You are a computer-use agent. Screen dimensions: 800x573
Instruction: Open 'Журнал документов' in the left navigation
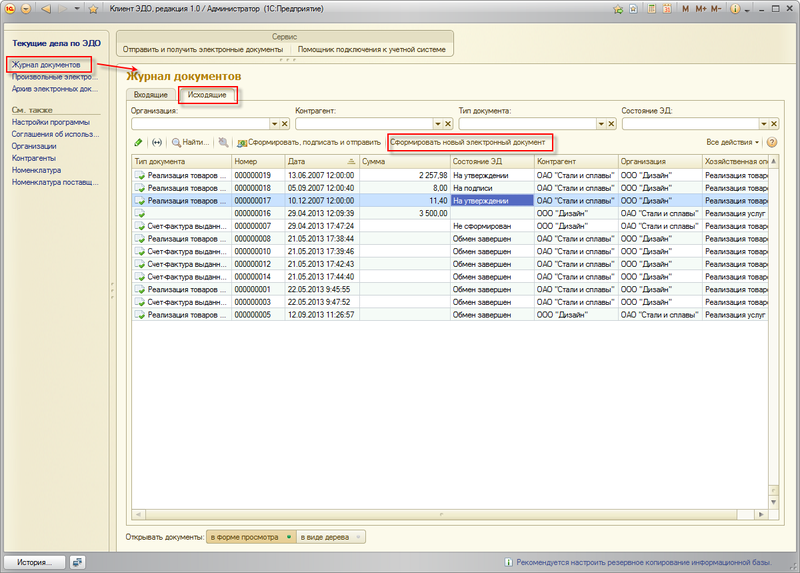pos(46,65)
